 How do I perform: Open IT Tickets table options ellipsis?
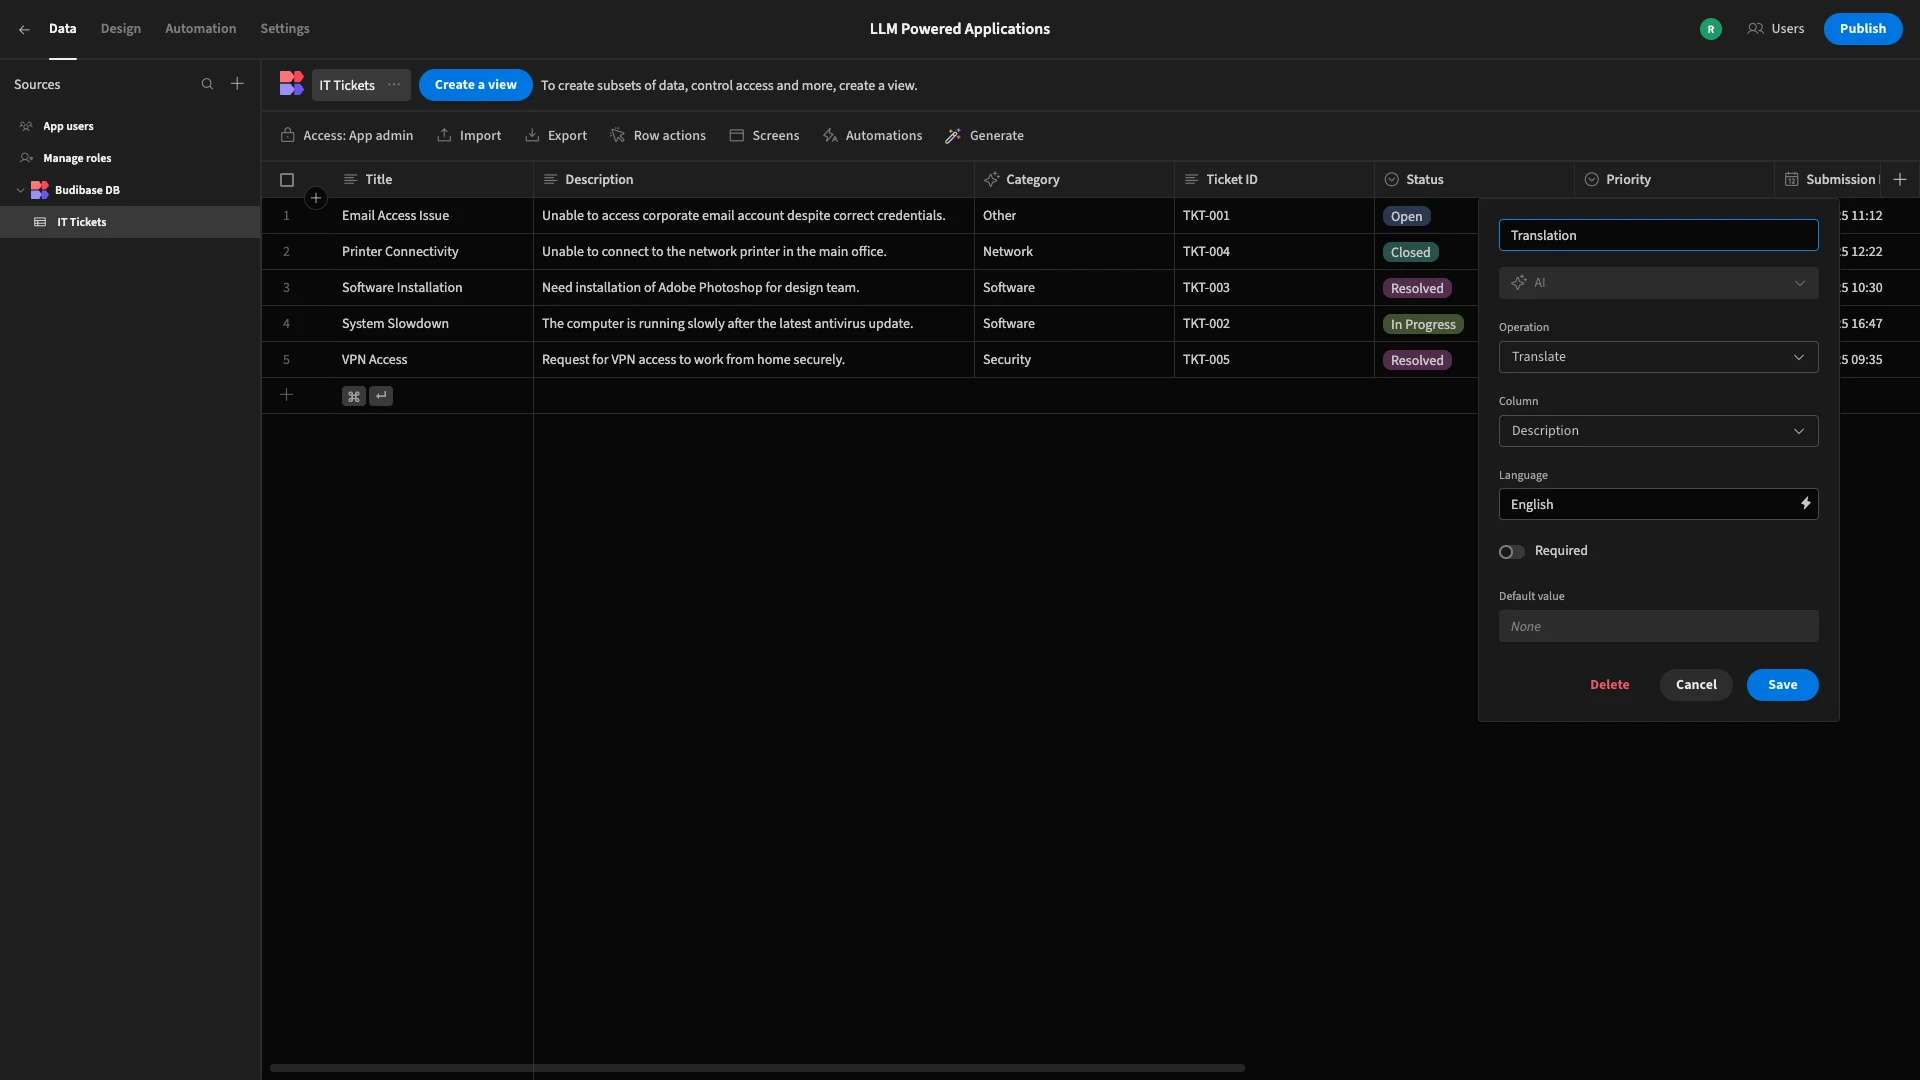click(394, 85)
